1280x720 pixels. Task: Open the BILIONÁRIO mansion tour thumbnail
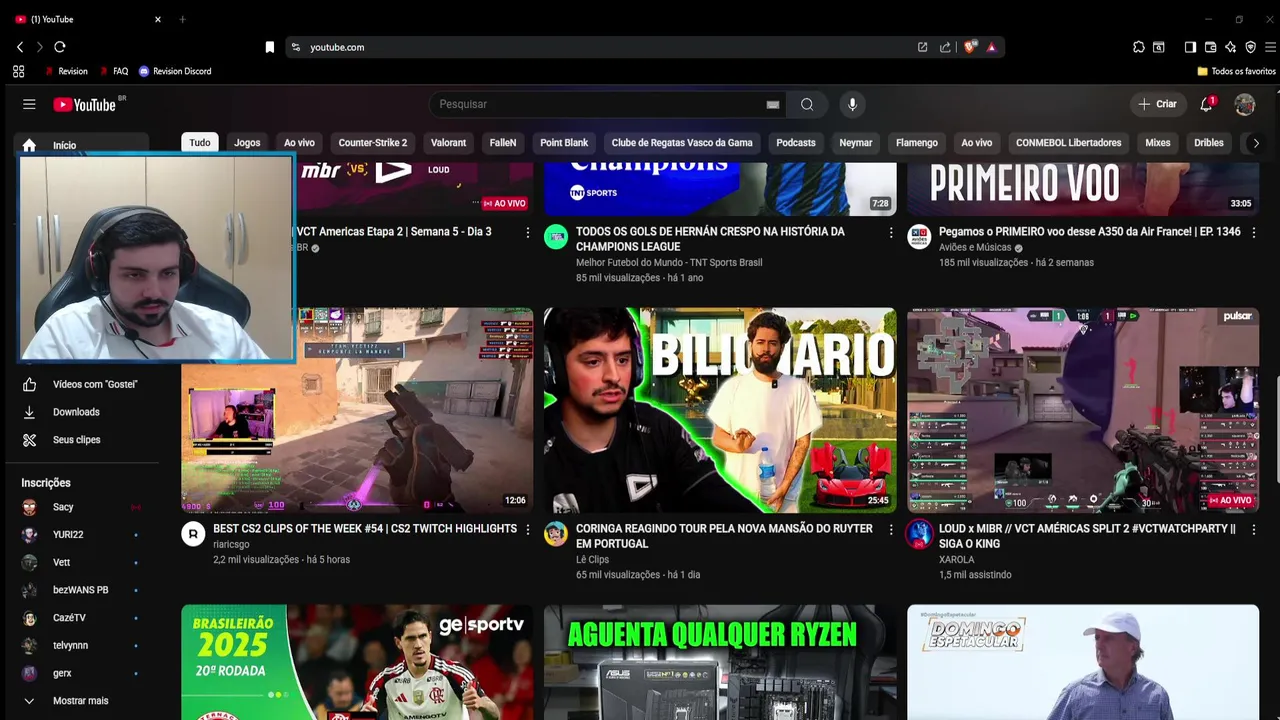pos(720,410)
